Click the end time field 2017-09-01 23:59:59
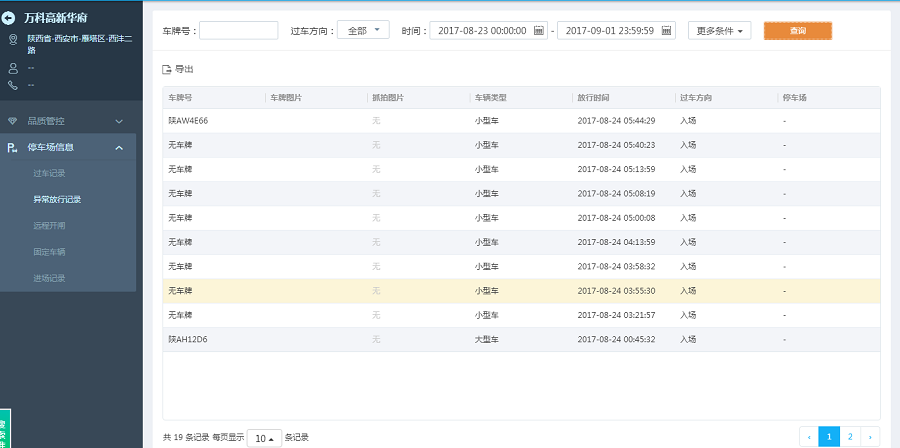This screenshot has height=448, width=900. coord(616,30)
